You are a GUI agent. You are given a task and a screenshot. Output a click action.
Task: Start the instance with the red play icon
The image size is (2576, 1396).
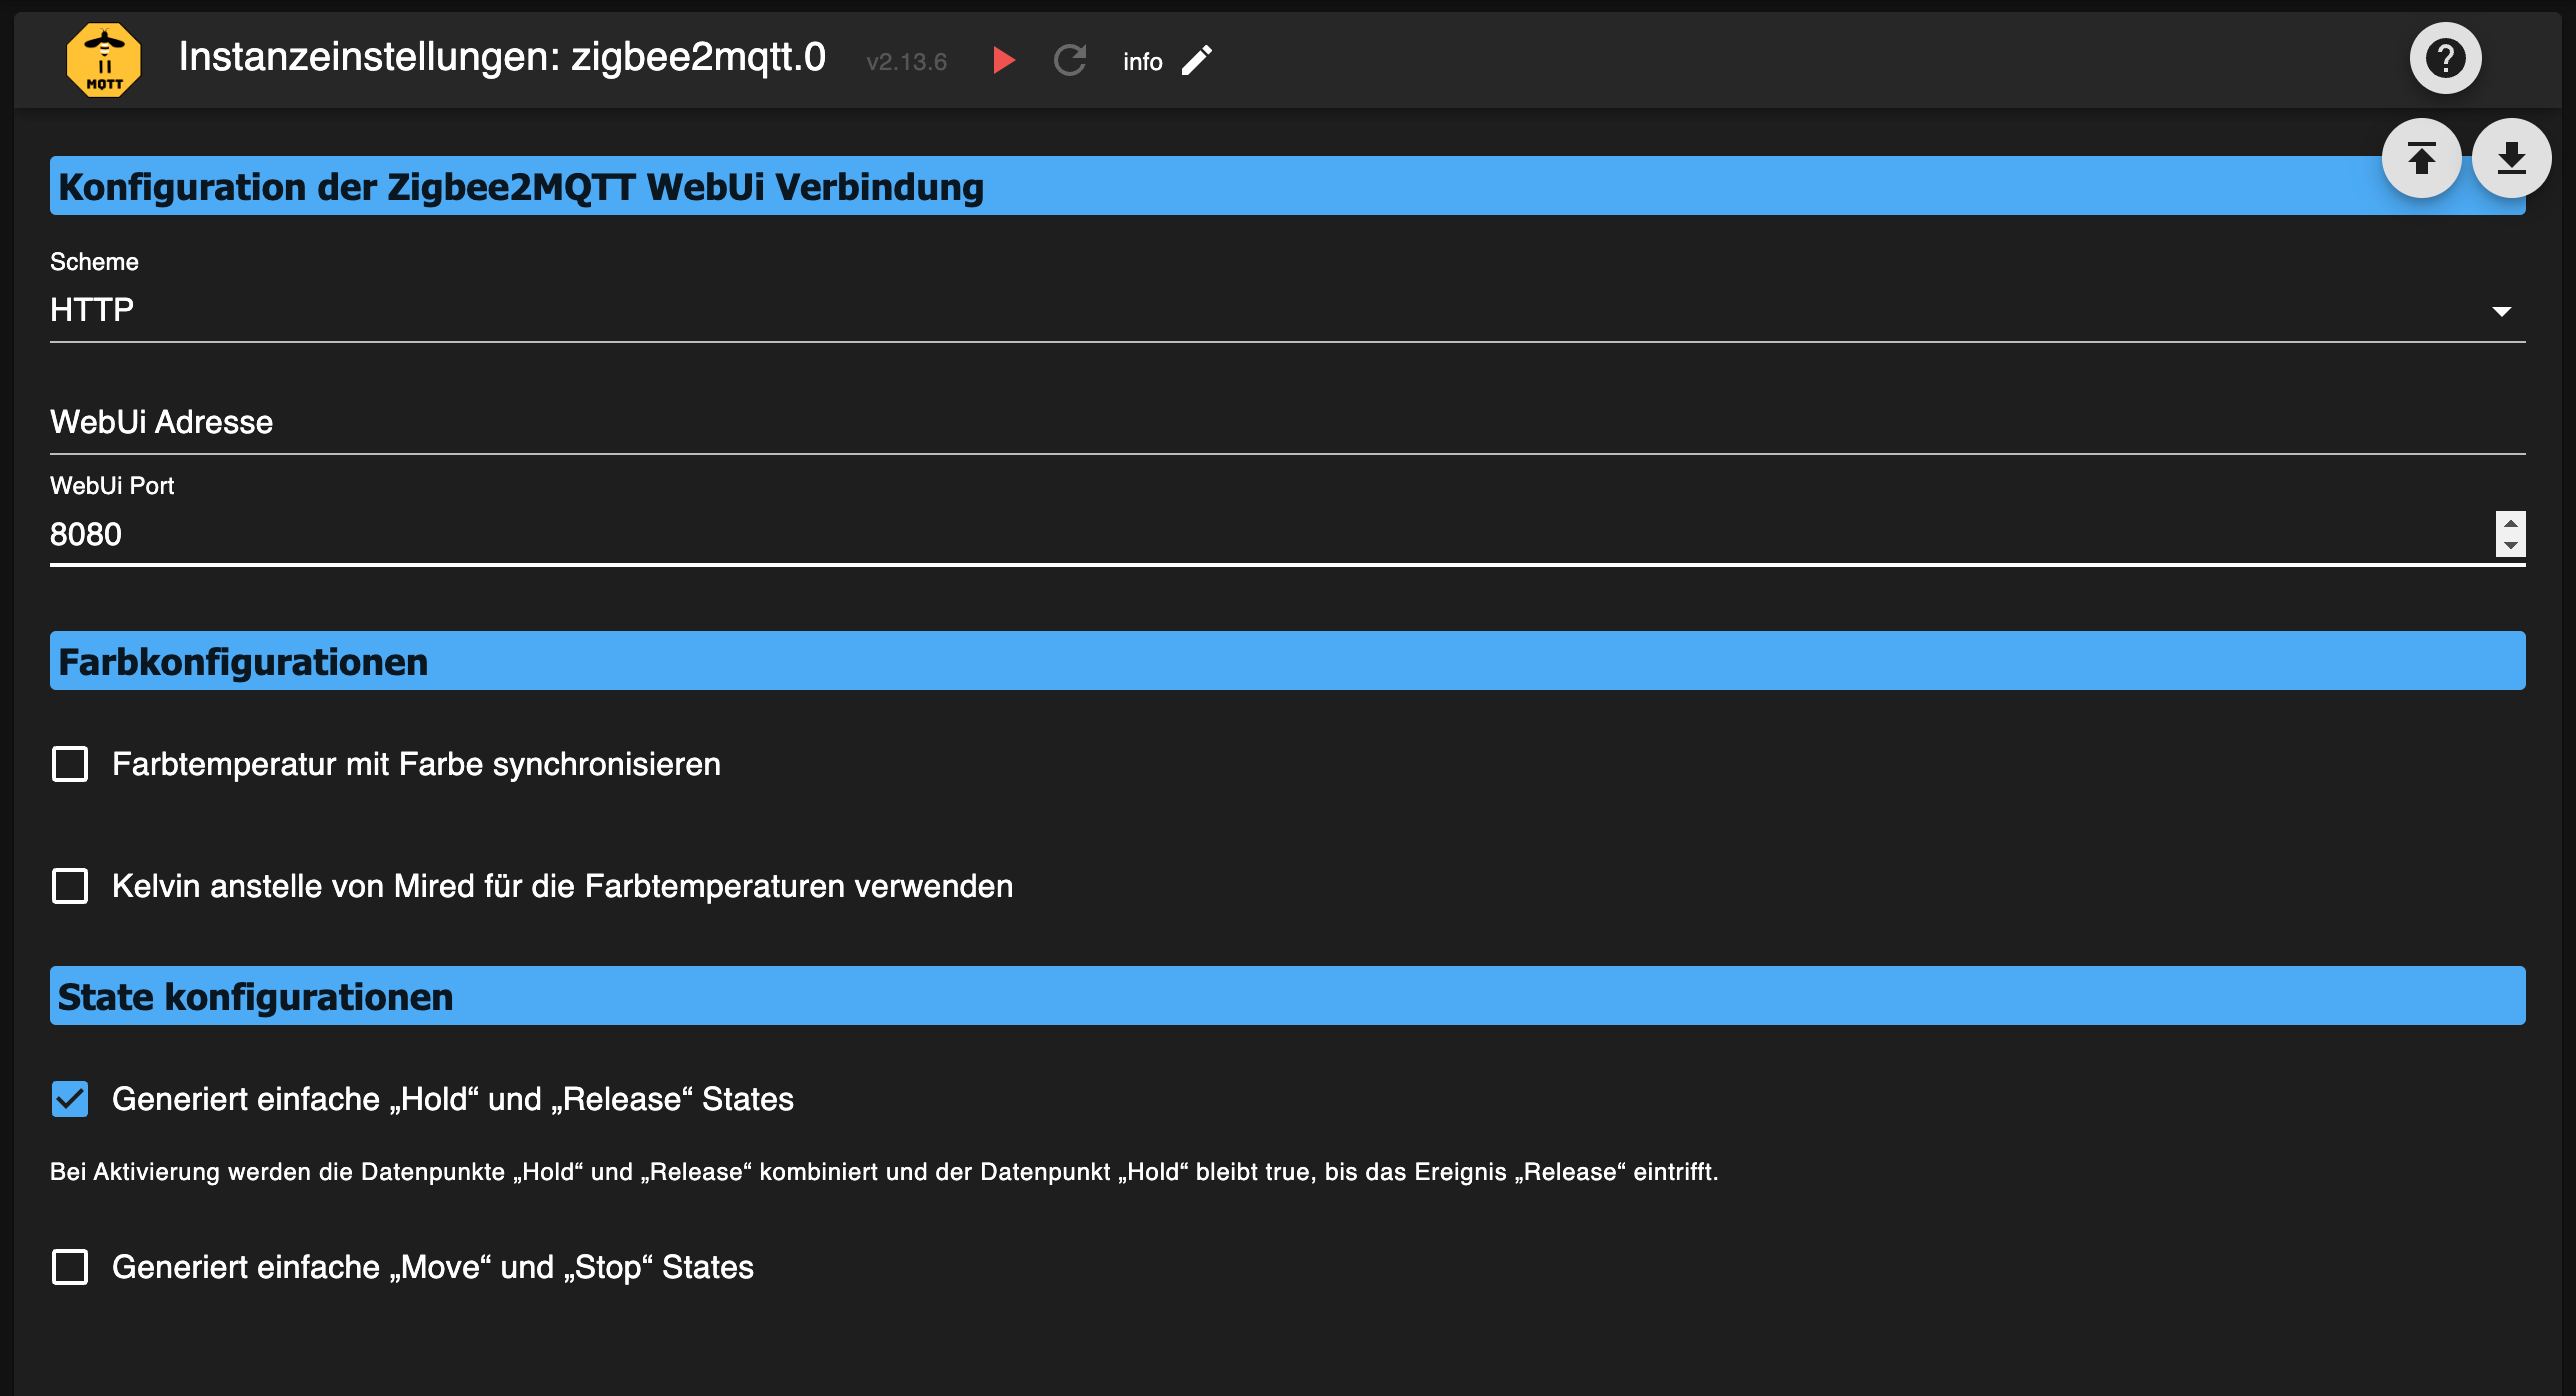(x=1004, y=60)
